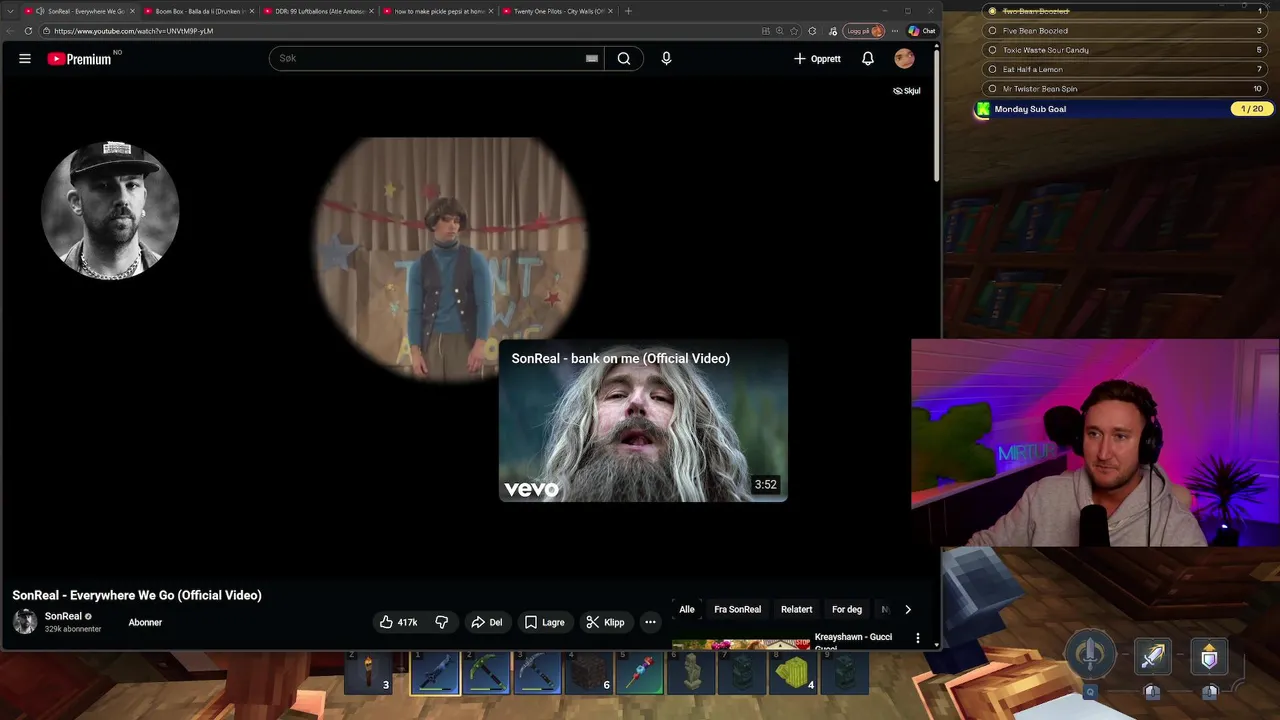This screenshot has width=1280, height=720.
Task: Open browser tab list dropdown arrow
Action: (x=10, y=11)
